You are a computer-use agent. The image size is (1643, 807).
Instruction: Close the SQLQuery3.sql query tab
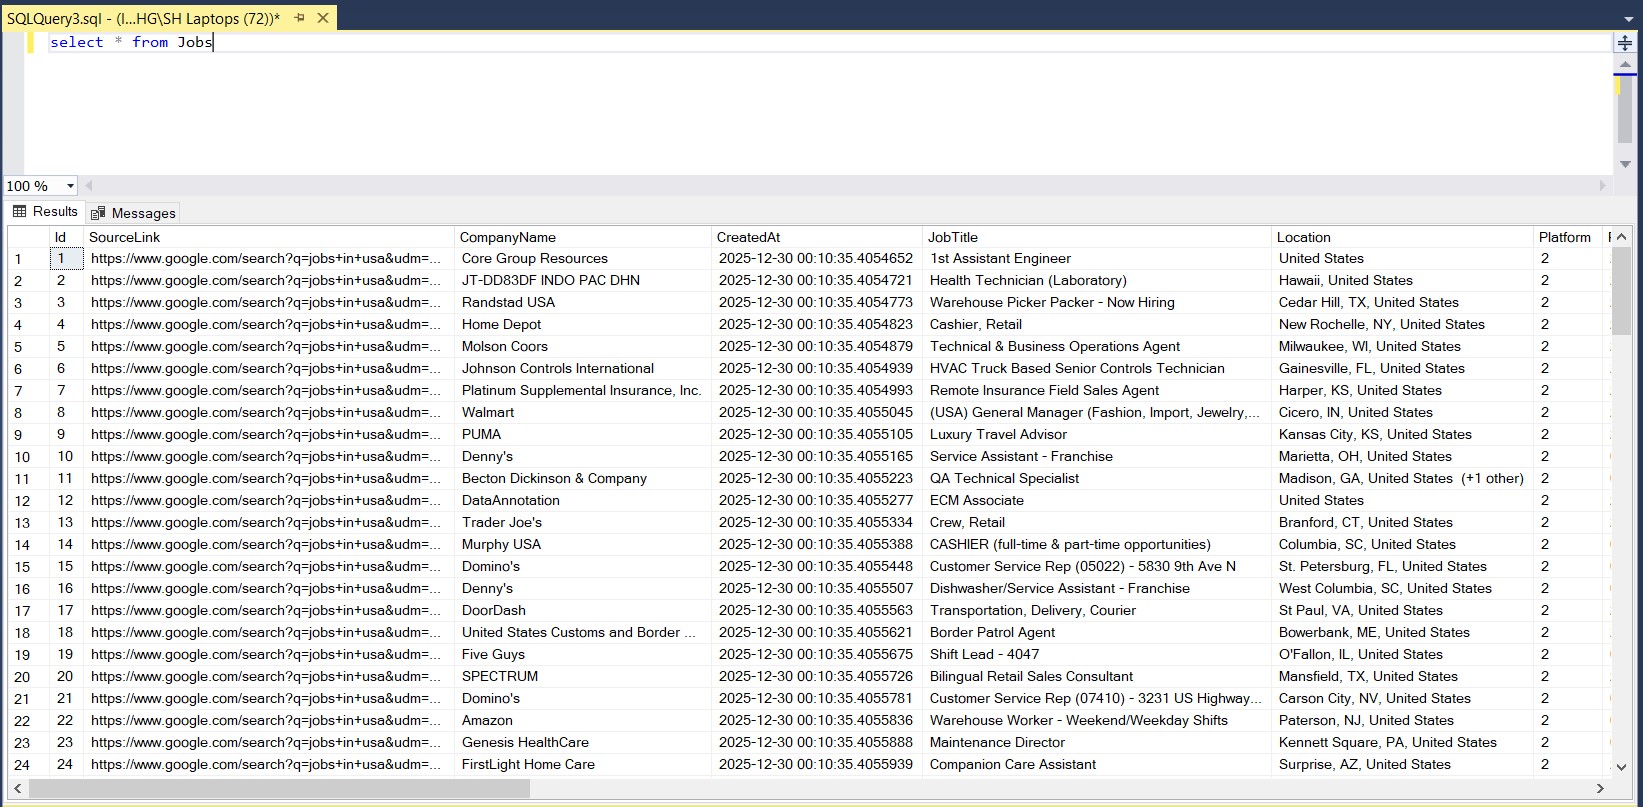[323, 18]
